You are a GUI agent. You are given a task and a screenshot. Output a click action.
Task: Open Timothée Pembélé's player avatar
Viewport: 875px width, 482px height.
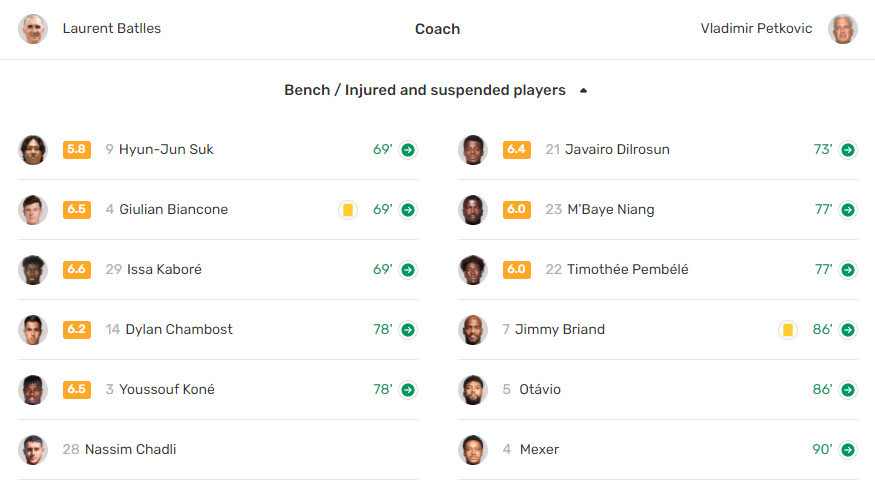[x=473, y=269]
